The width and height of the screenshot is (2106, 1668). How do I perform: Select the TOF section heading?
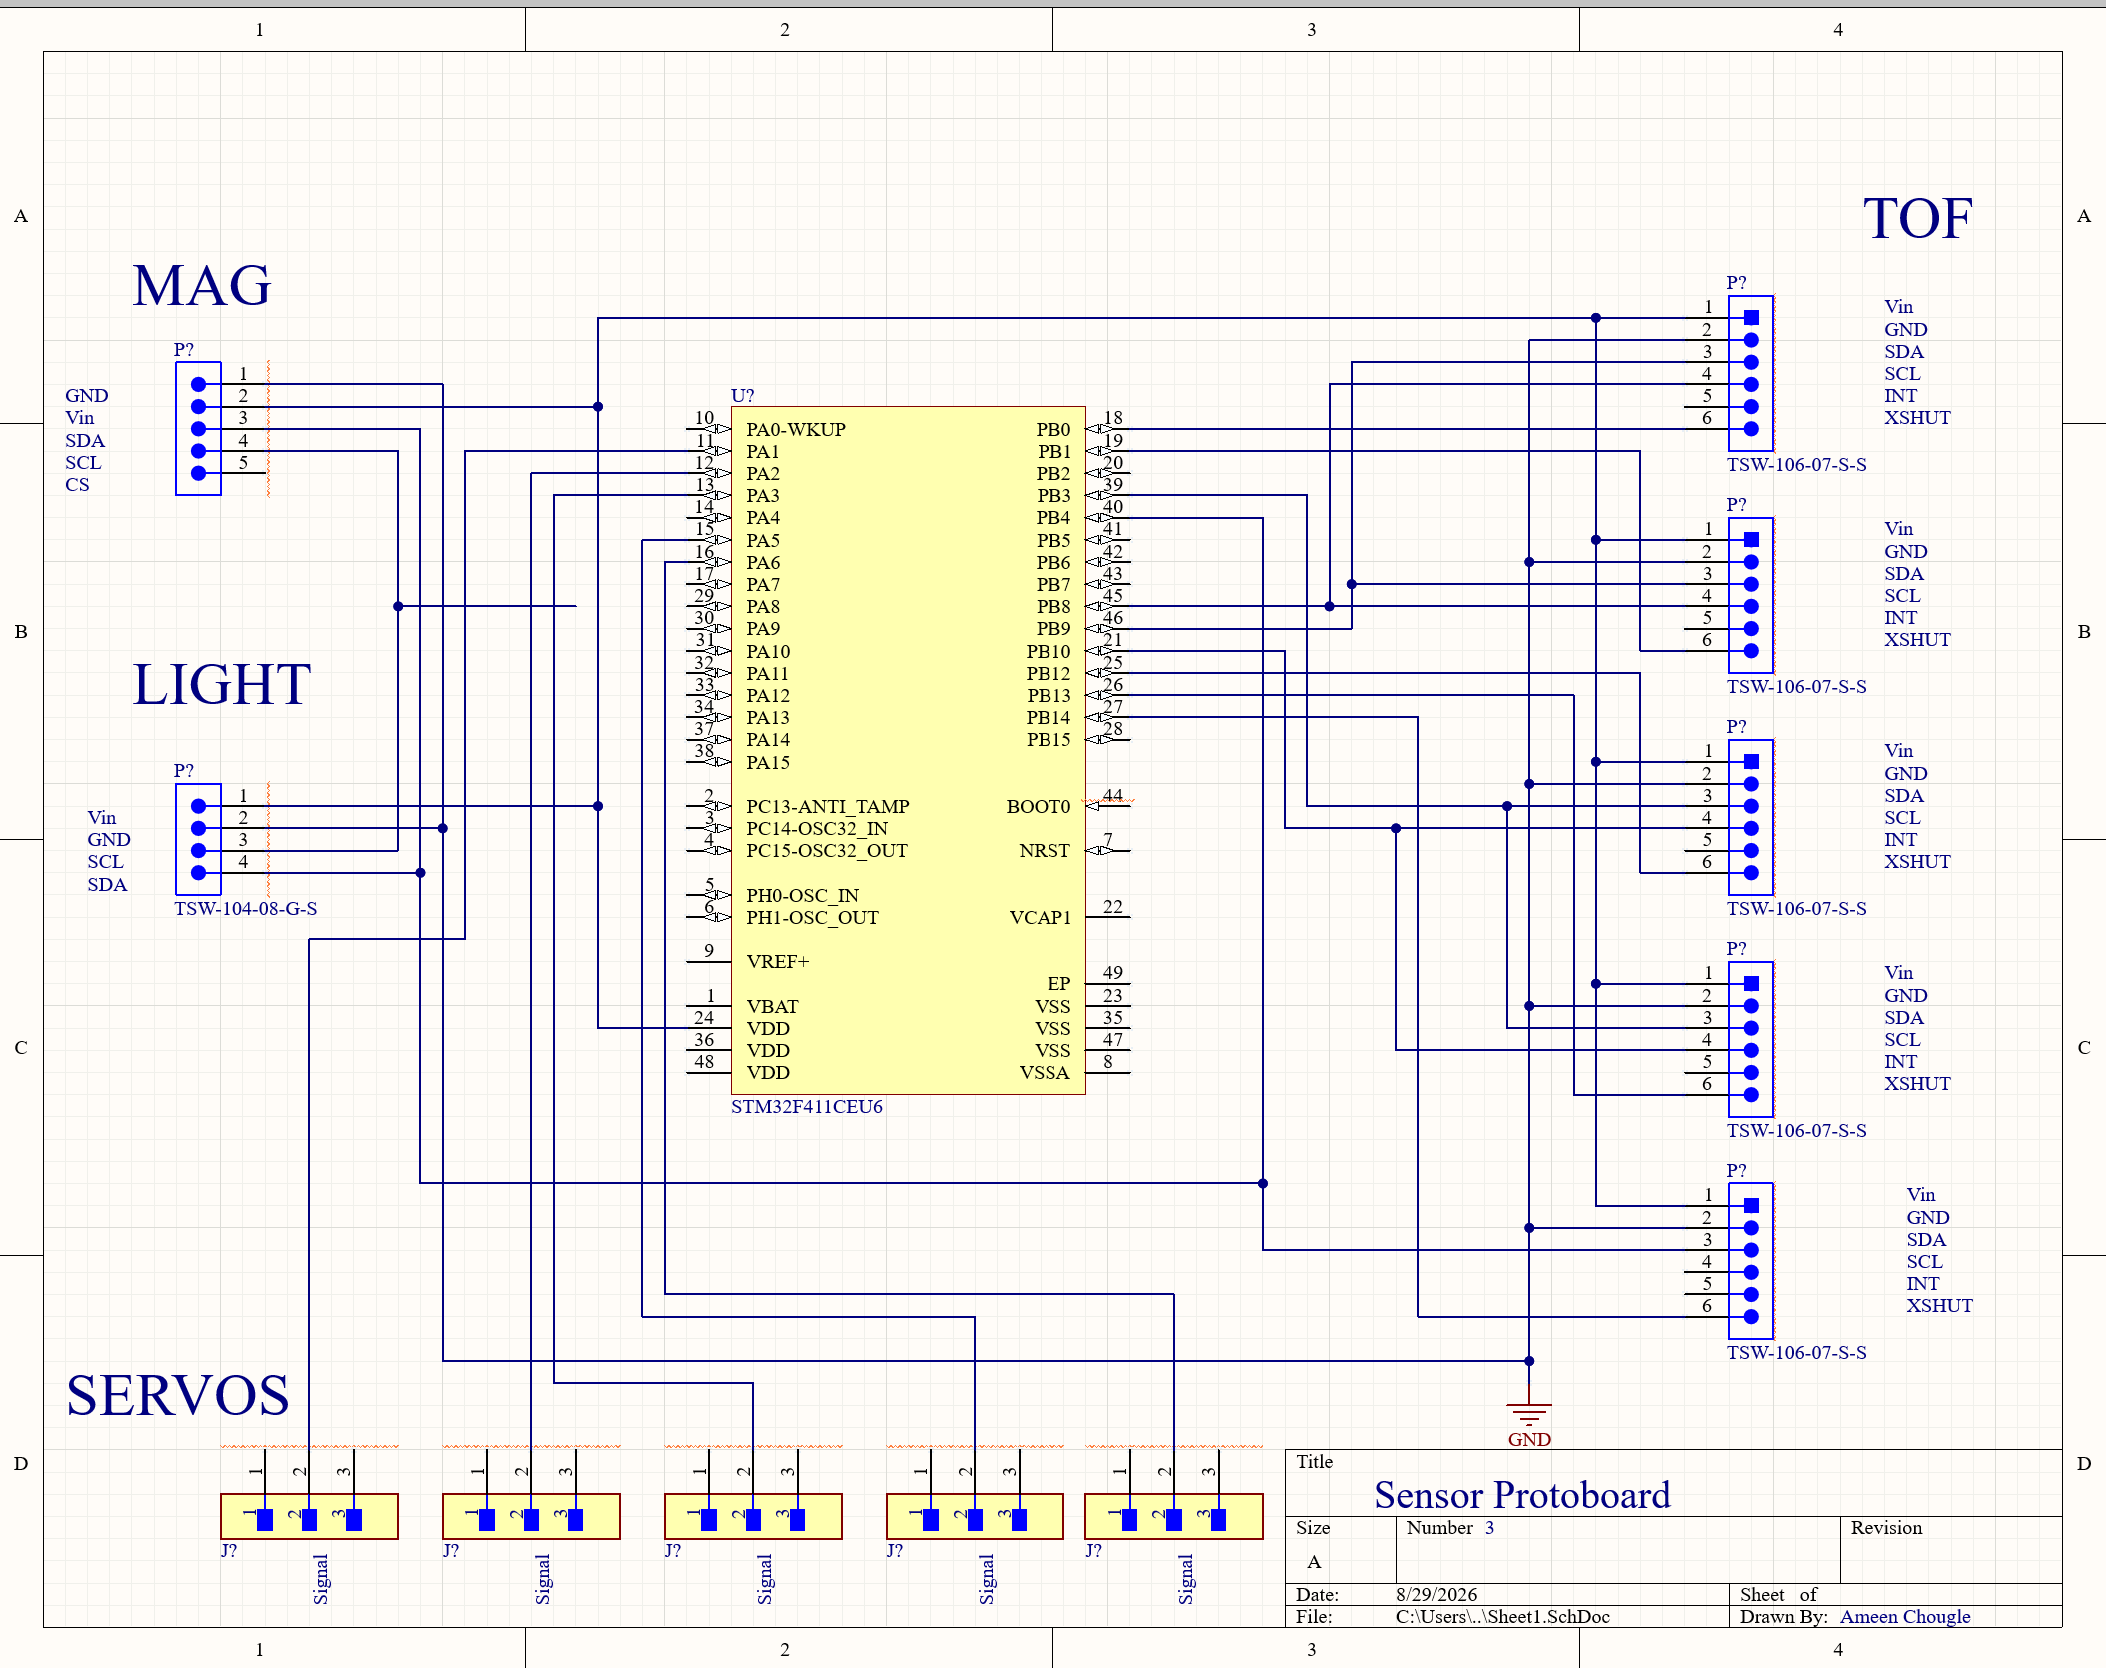[x=1917, y=218]
